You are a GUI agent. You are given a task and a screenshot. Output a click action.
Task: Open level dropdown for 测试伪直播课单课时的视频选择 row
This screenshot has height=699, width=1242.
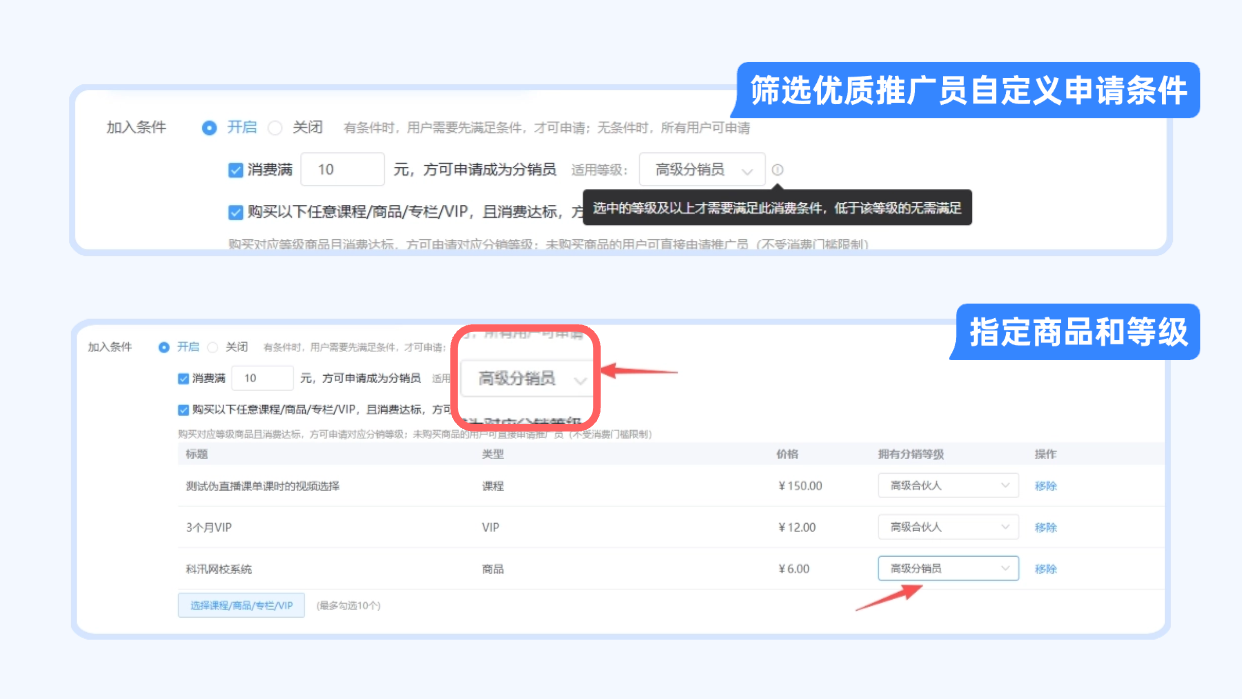click(x=948, y=486)
